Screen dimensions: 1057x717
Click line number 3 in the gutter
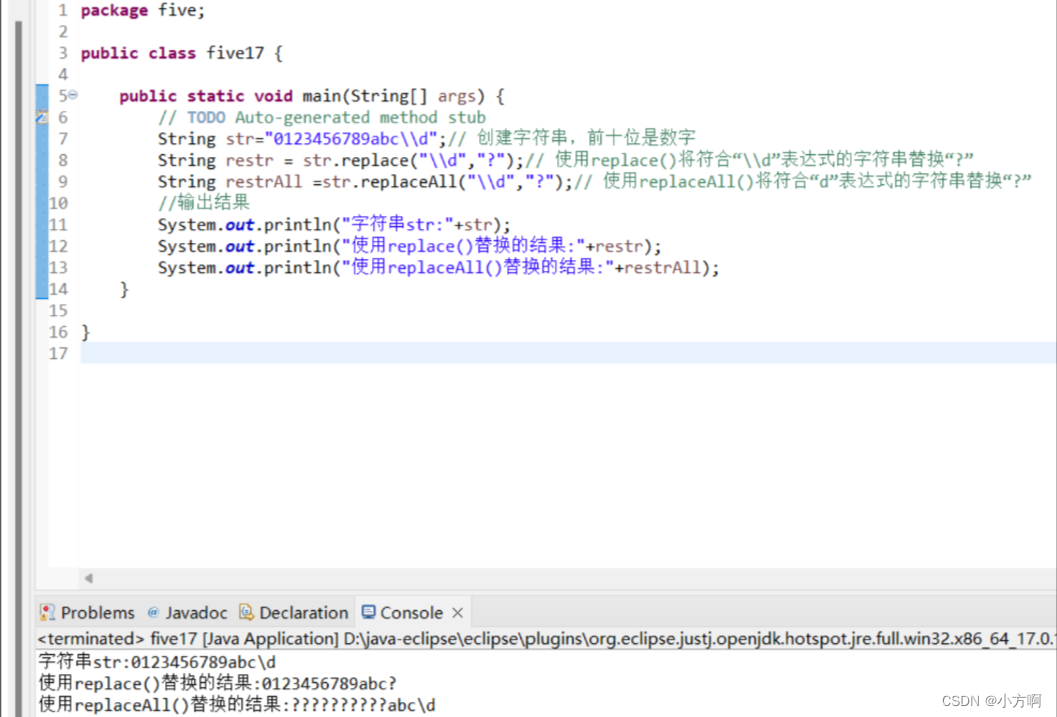[x=63, y=53]
